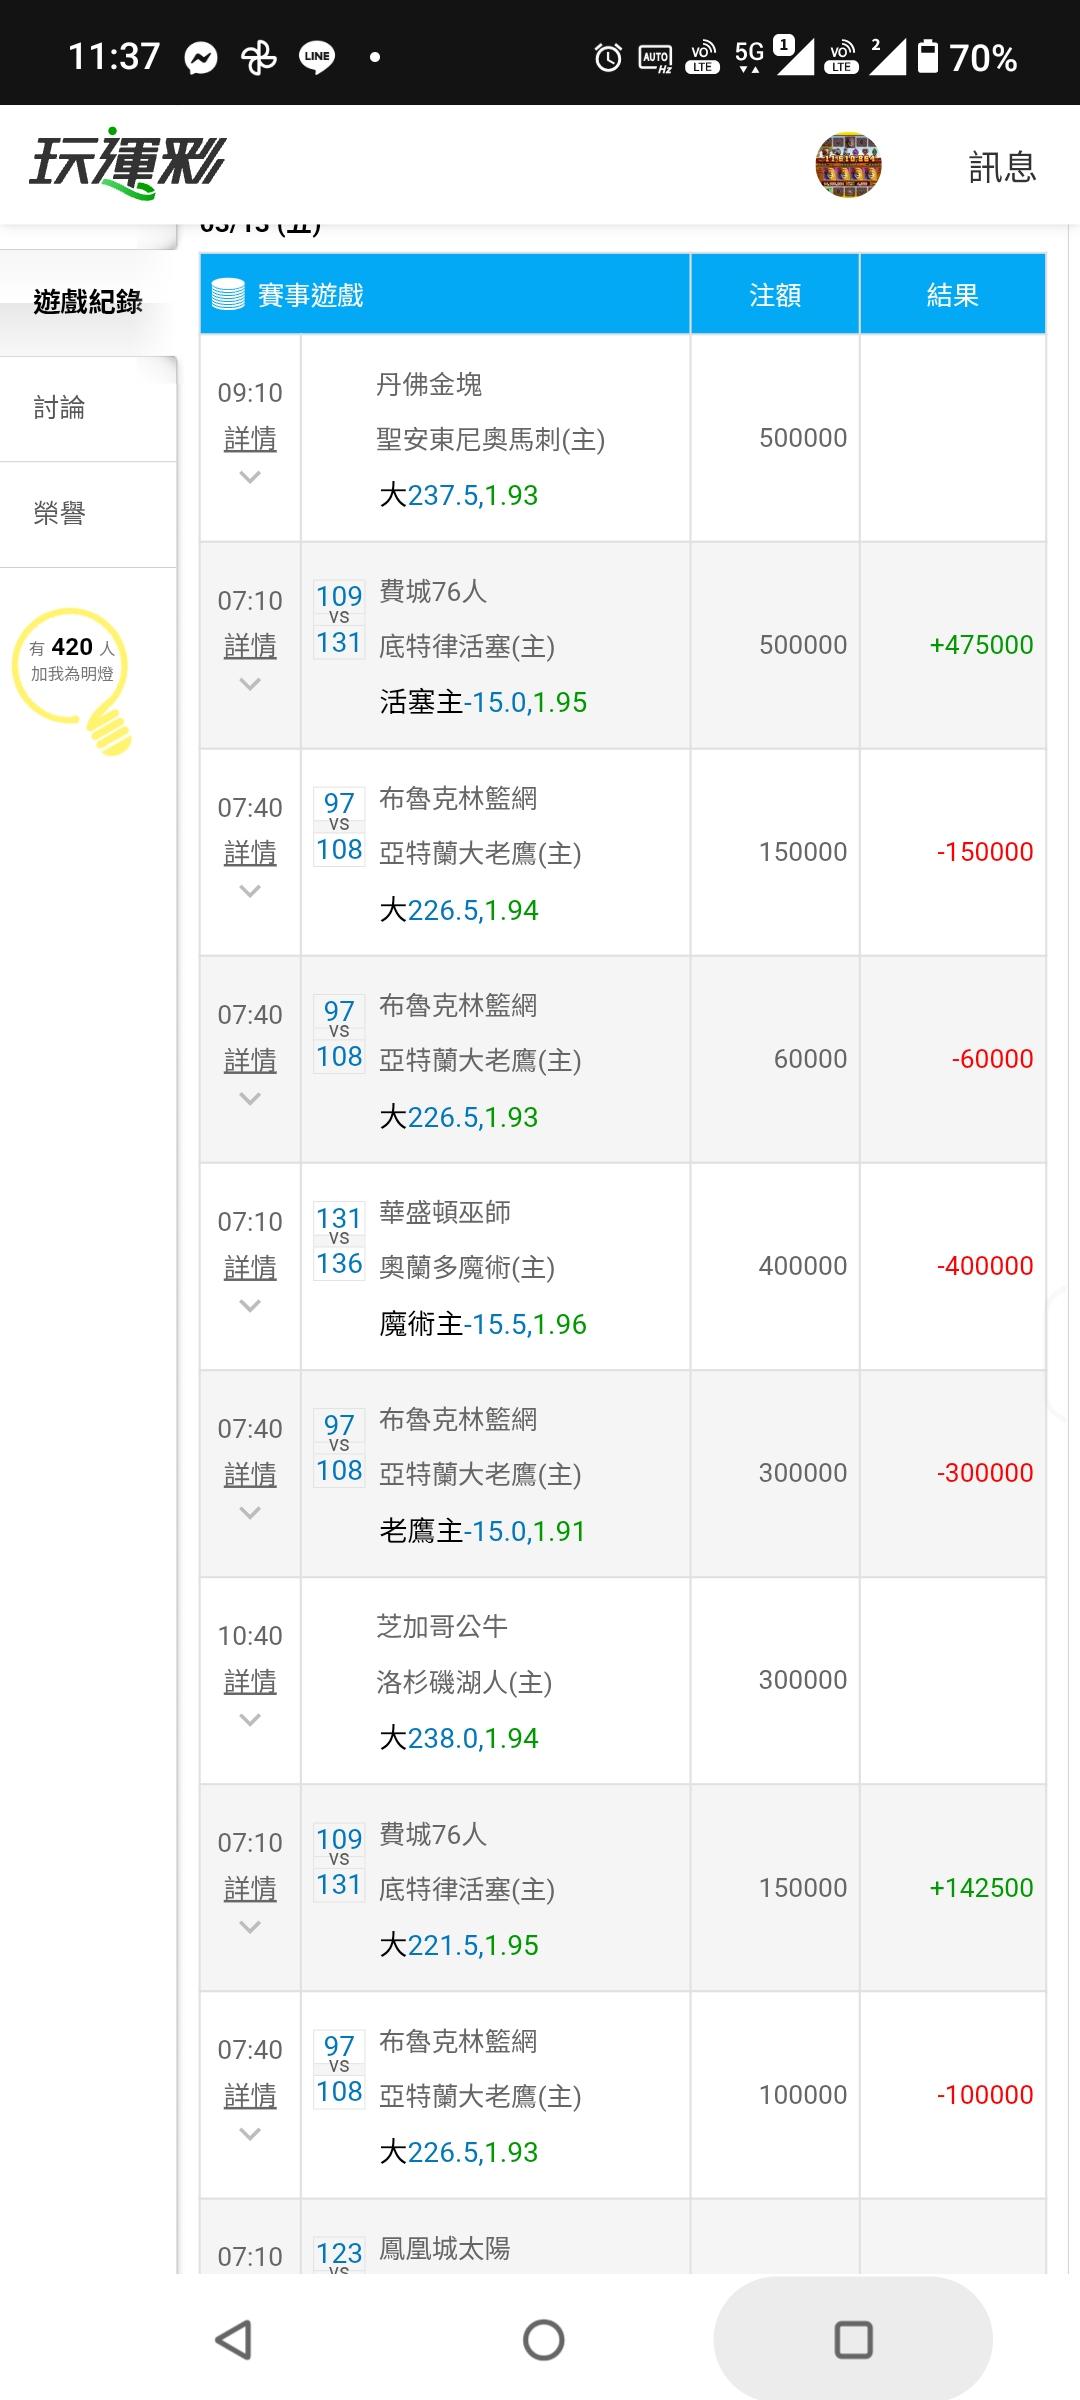Tap the LINE notification icon in status bar
Screen dimensions: 1080x2400
click(317, 57)
